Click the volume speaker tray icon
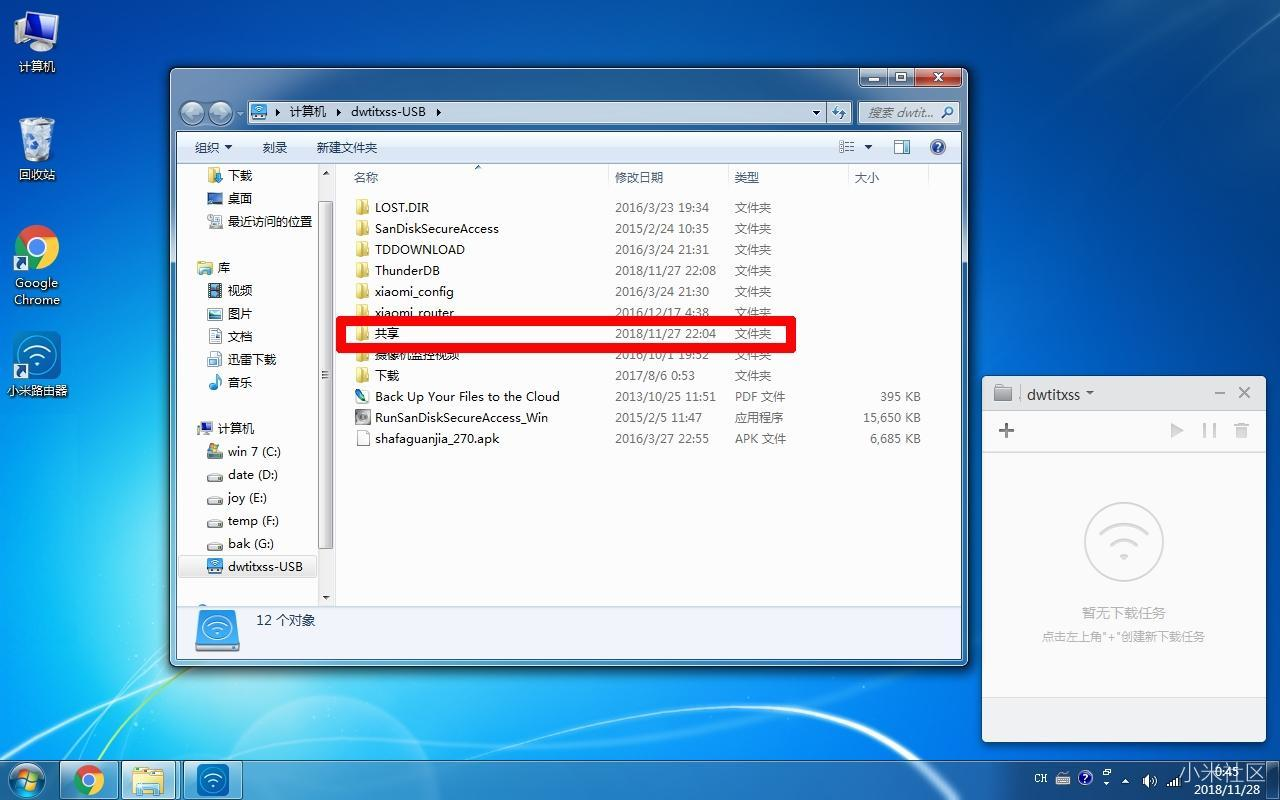Image resolution: width=1280 pixels, height=800 pixels. (x=1149, y=780)
